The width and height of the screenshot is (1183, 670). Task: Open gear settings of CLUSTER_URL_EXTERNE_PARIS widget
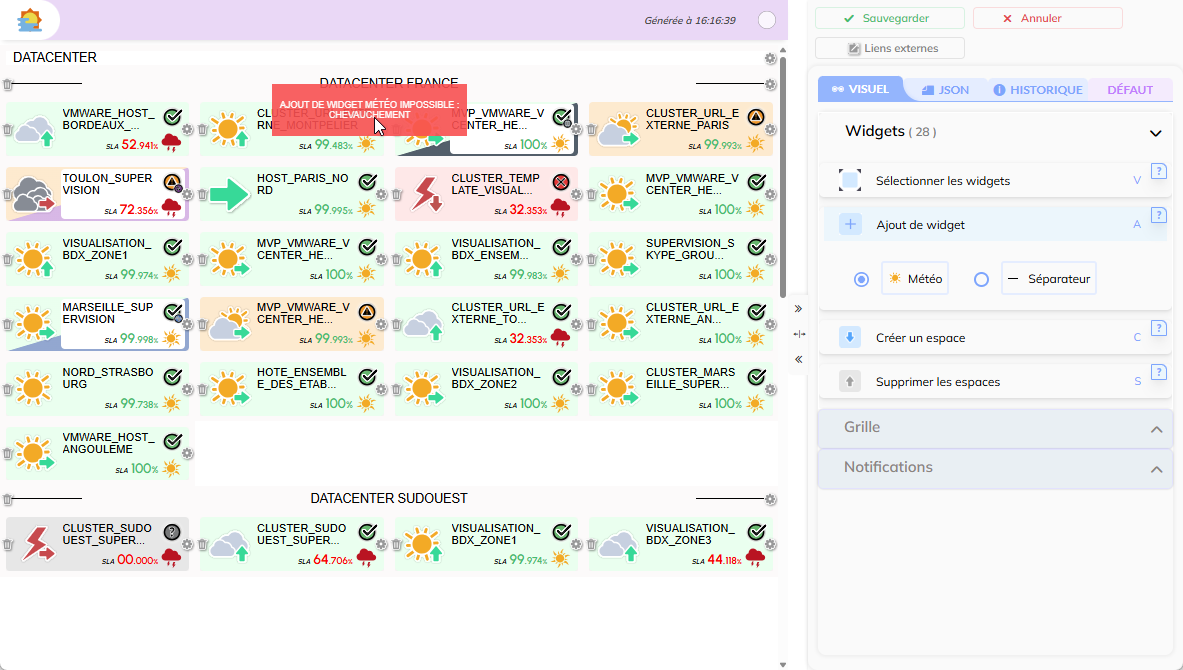point(771,130)
